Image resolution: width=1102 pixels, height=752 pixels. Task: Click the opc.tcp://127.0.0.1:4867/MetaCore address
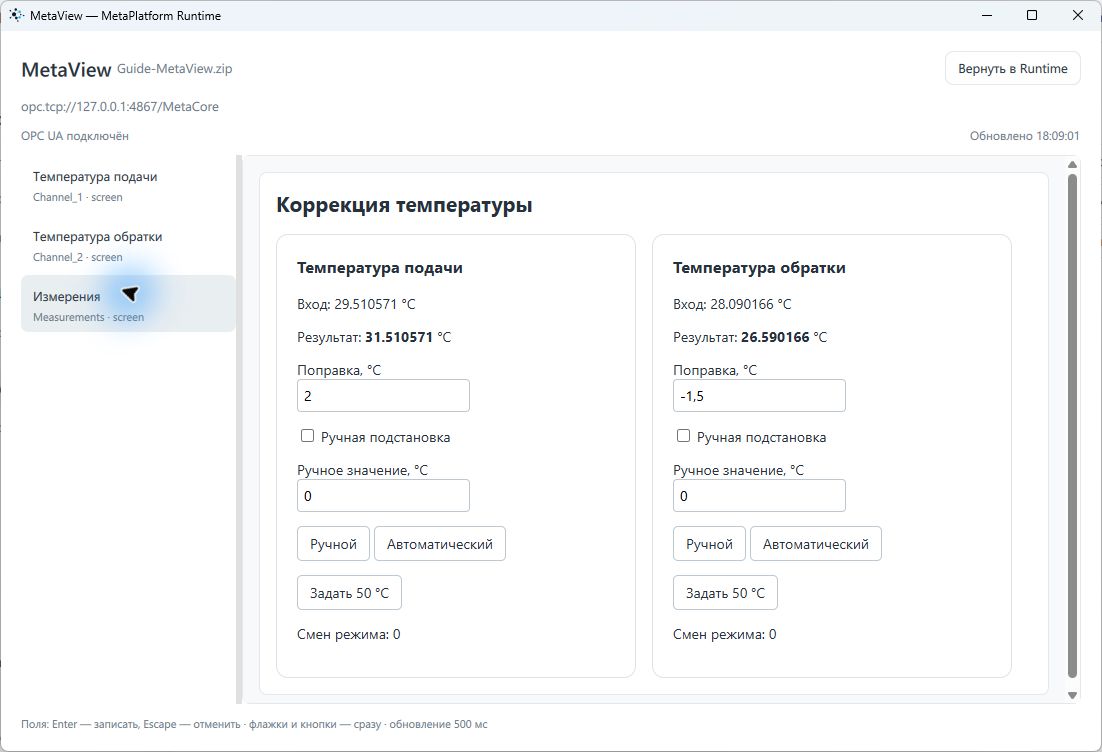pyautogui.click(x=119, y=107)
